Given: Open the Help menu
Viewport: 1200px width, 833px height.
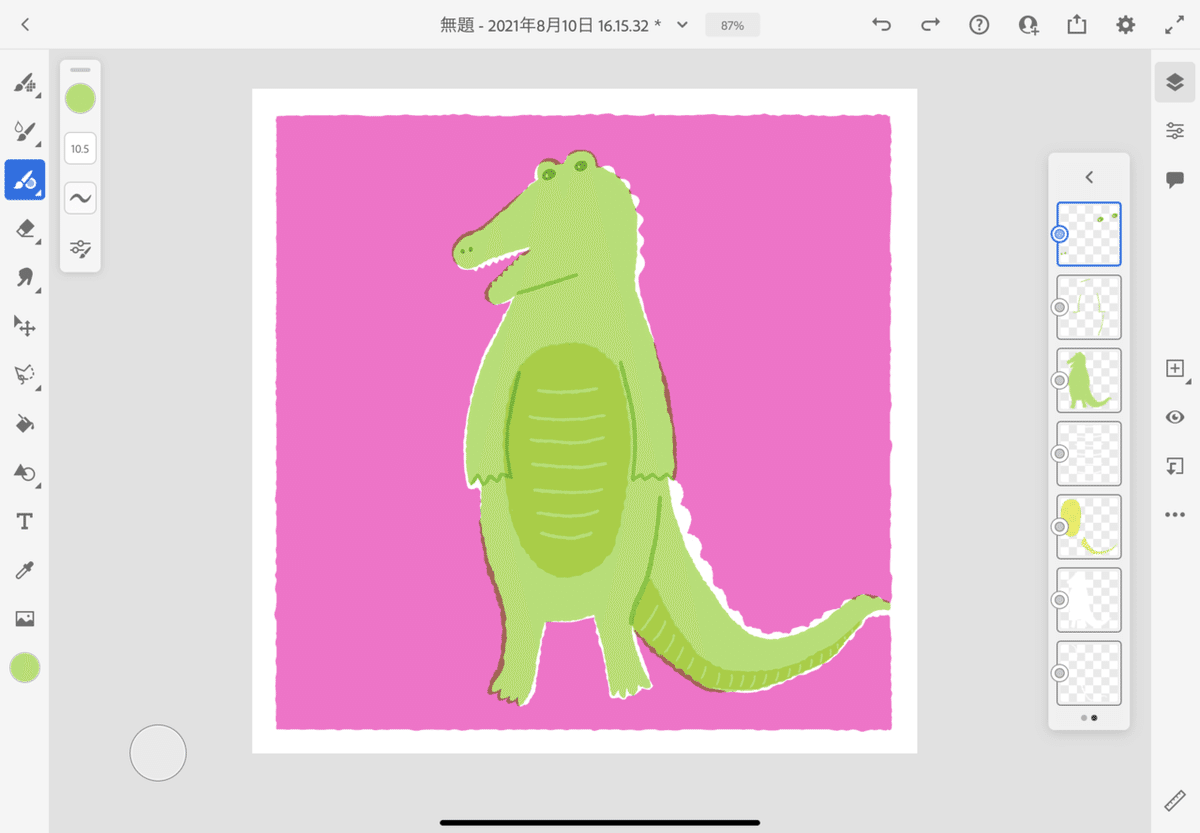Looking at the screenshot, I should click(x=978, y=24).
